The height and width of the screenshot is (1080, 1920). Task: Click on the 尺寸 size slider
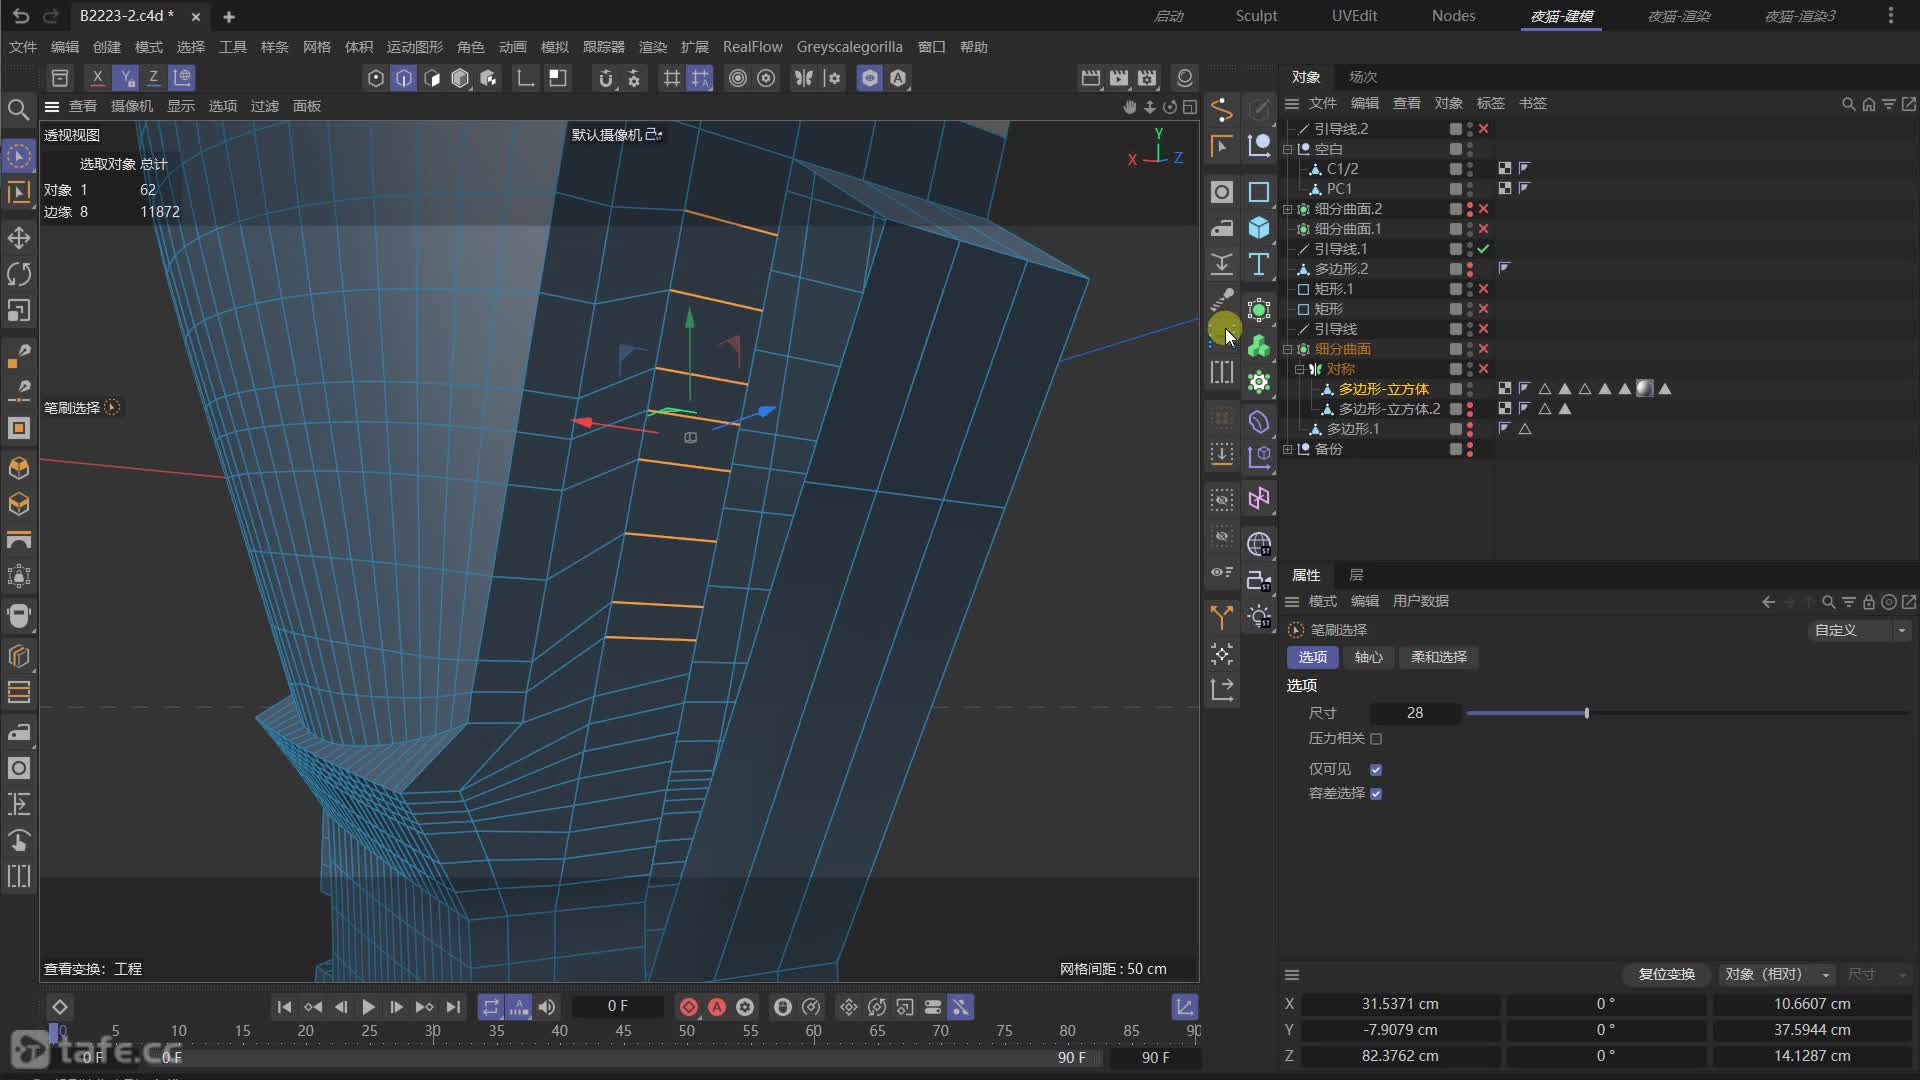pyautogui.click(x=1586, y=713)
